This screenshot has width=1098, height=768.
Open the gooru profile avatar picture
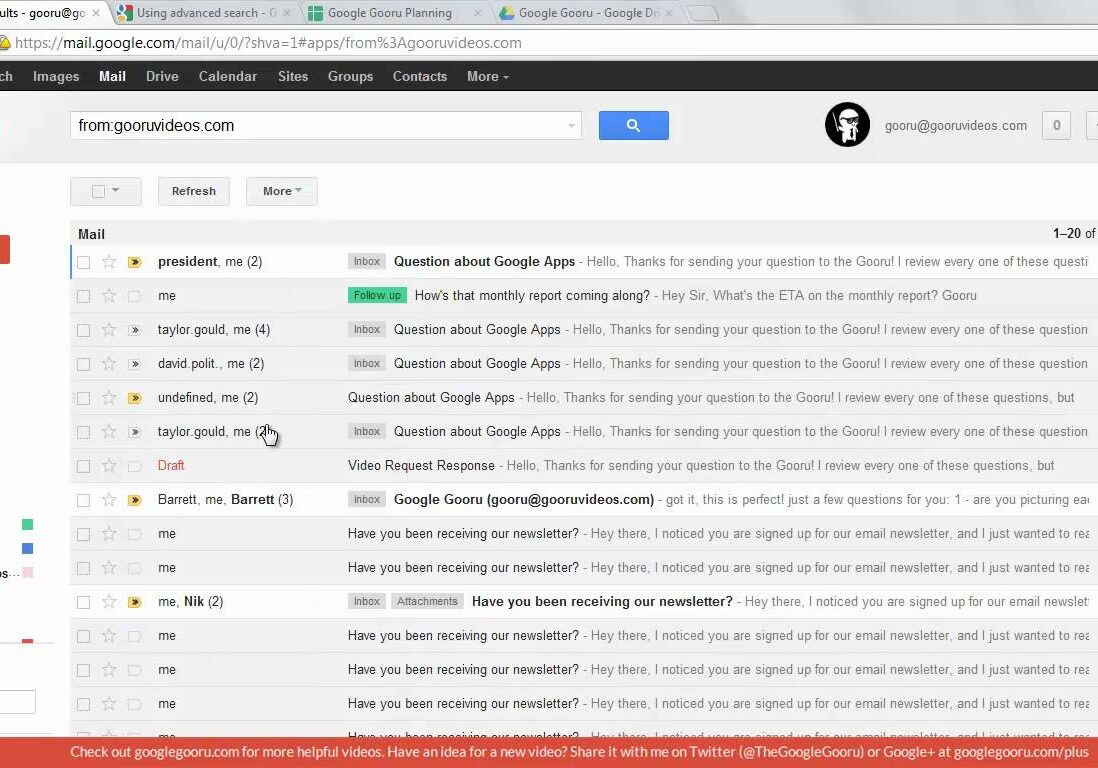[847, 125]
